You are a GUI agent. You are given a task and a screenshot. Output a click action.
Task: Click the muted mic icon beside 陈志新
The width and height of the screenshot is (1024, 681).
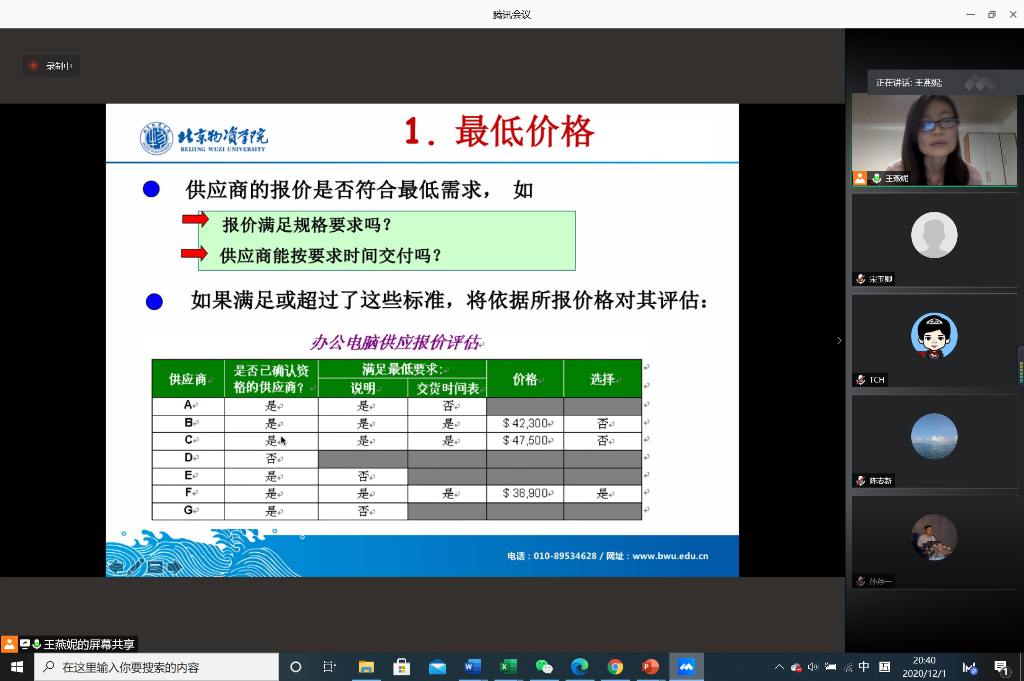[x=860, y=481]
